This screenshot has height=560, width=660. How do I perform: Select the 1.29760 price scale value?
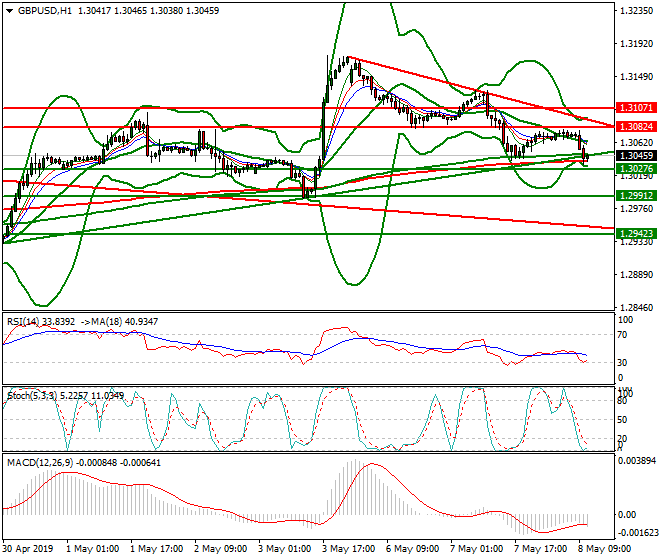click(637, 209)
